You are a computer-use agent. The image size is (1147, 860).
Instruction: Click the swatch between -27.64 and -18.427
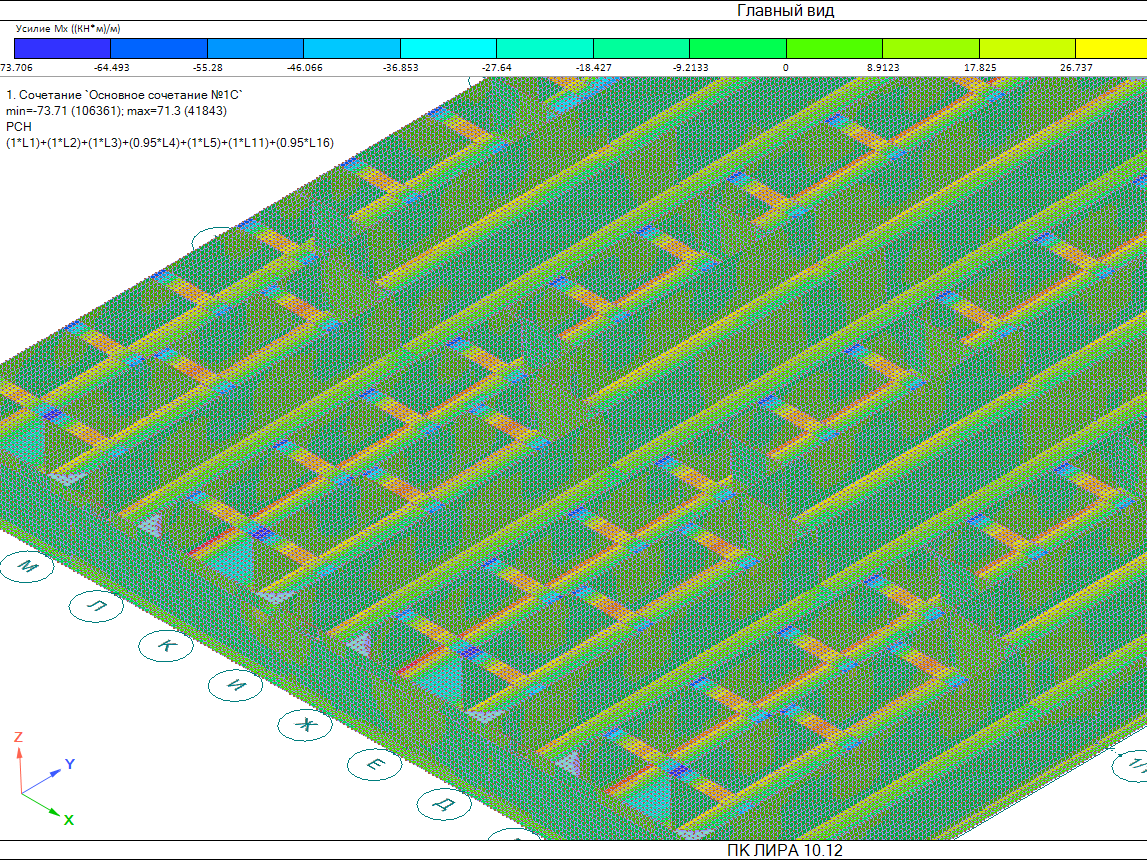tap(545, 49)
